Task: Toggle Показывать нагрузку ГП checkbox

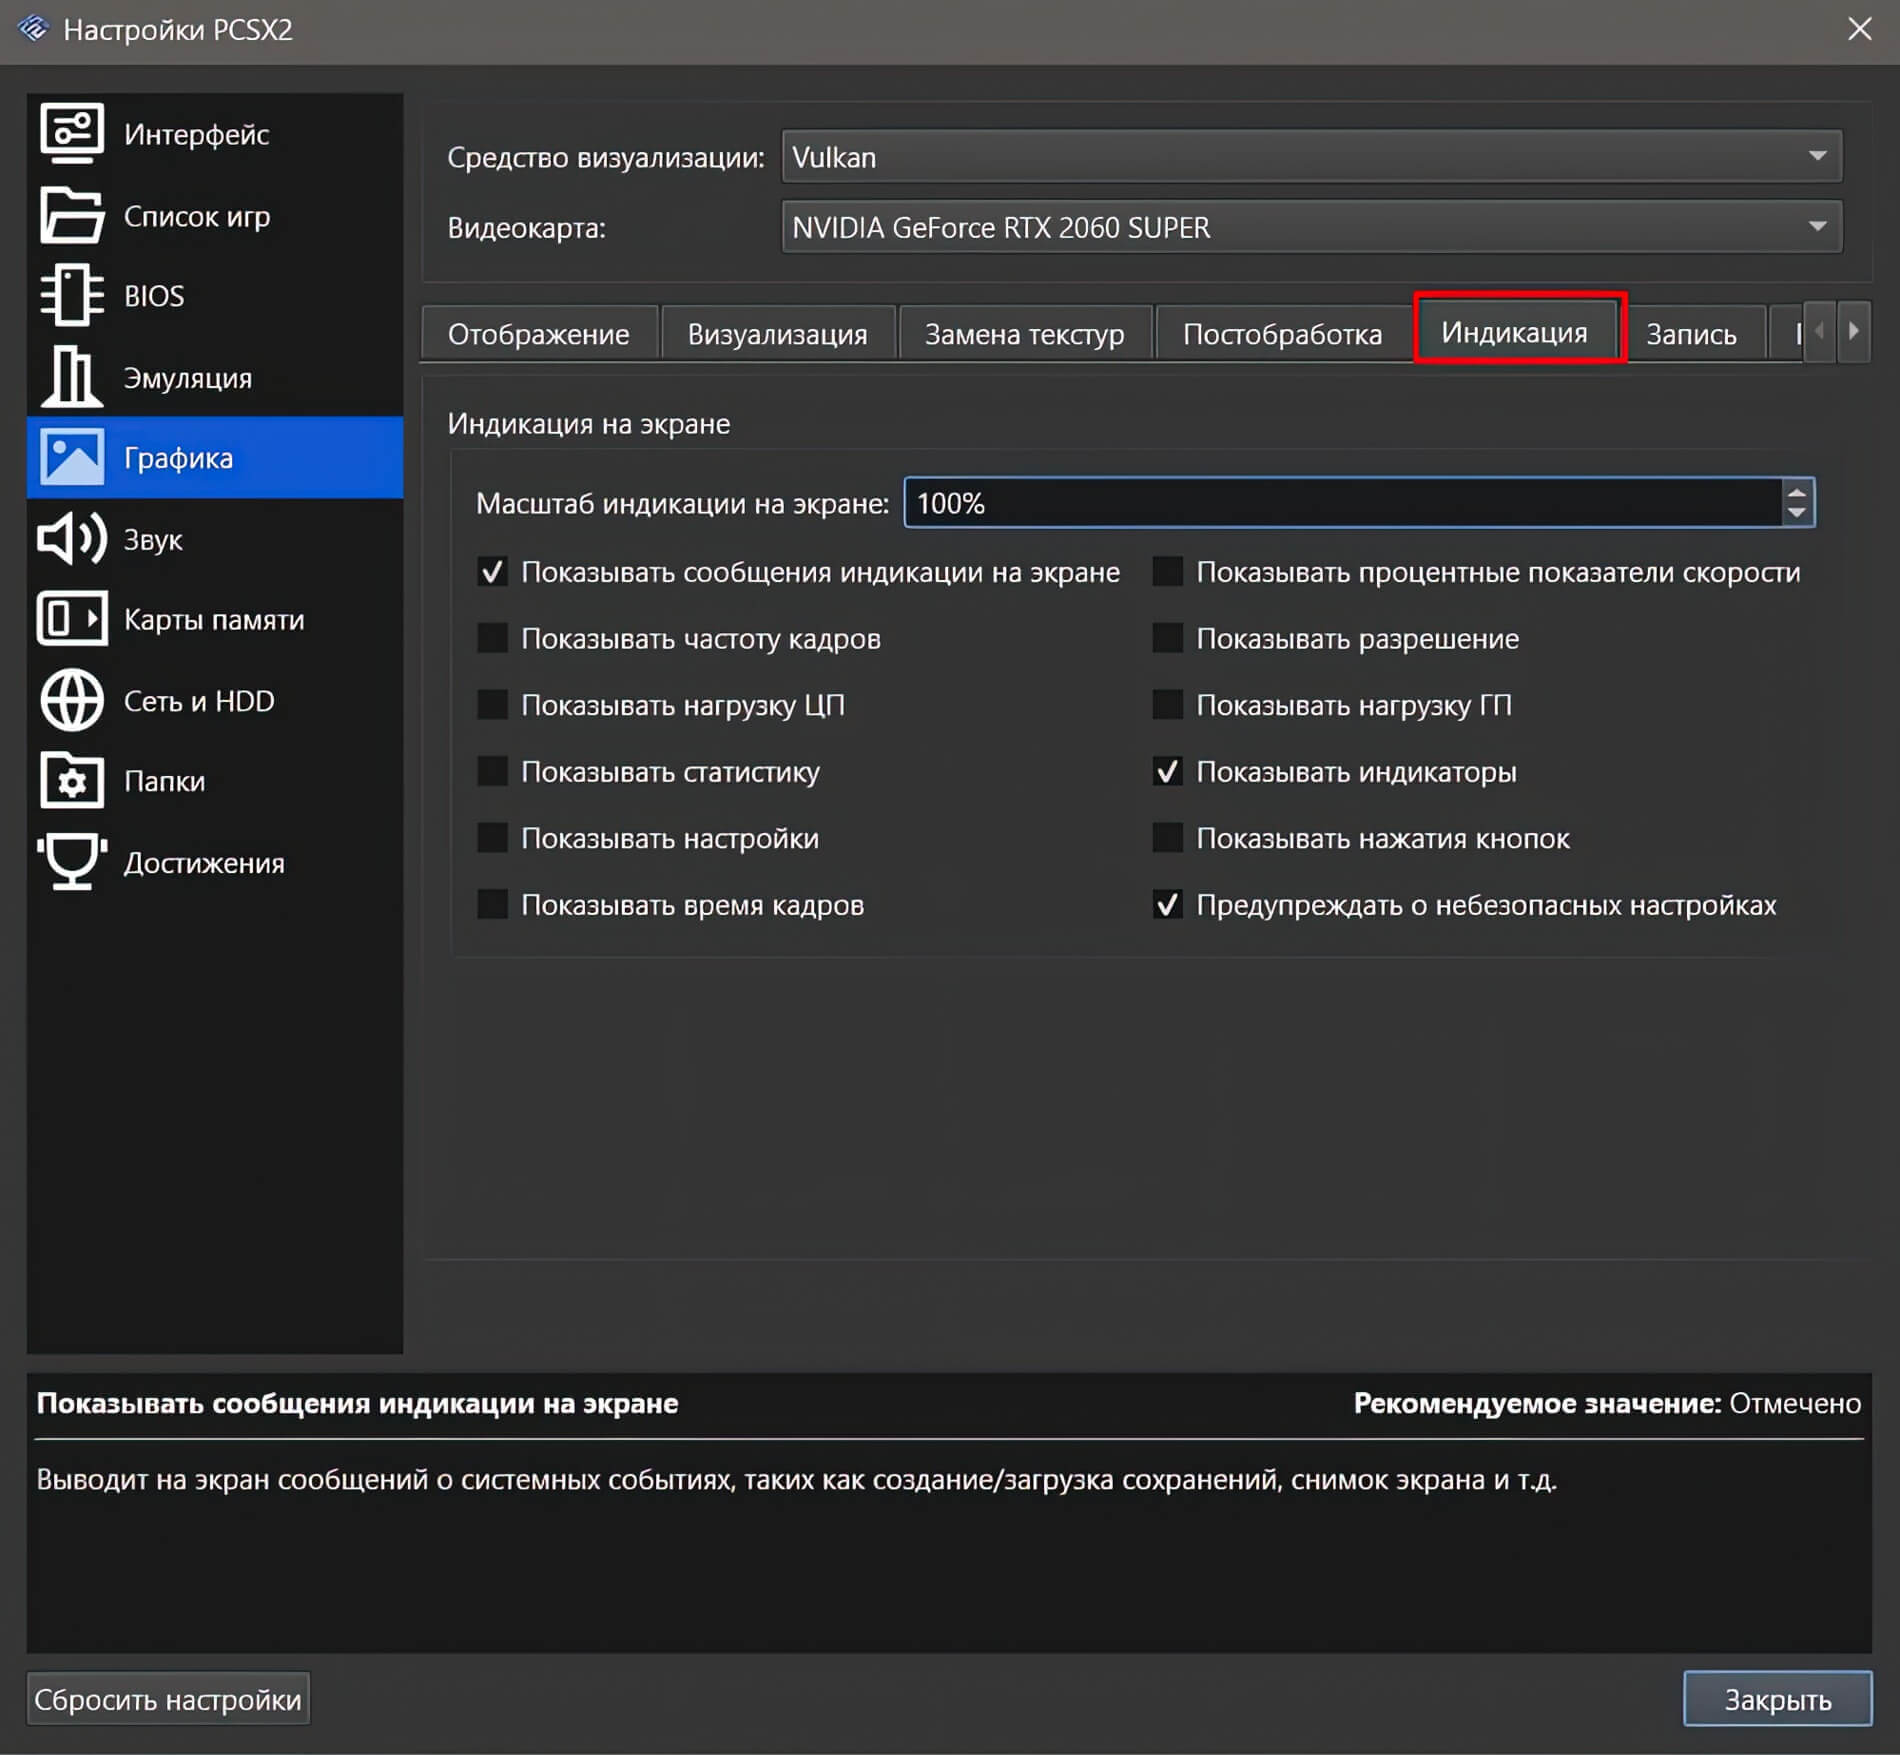Action: click(1167, 705)
